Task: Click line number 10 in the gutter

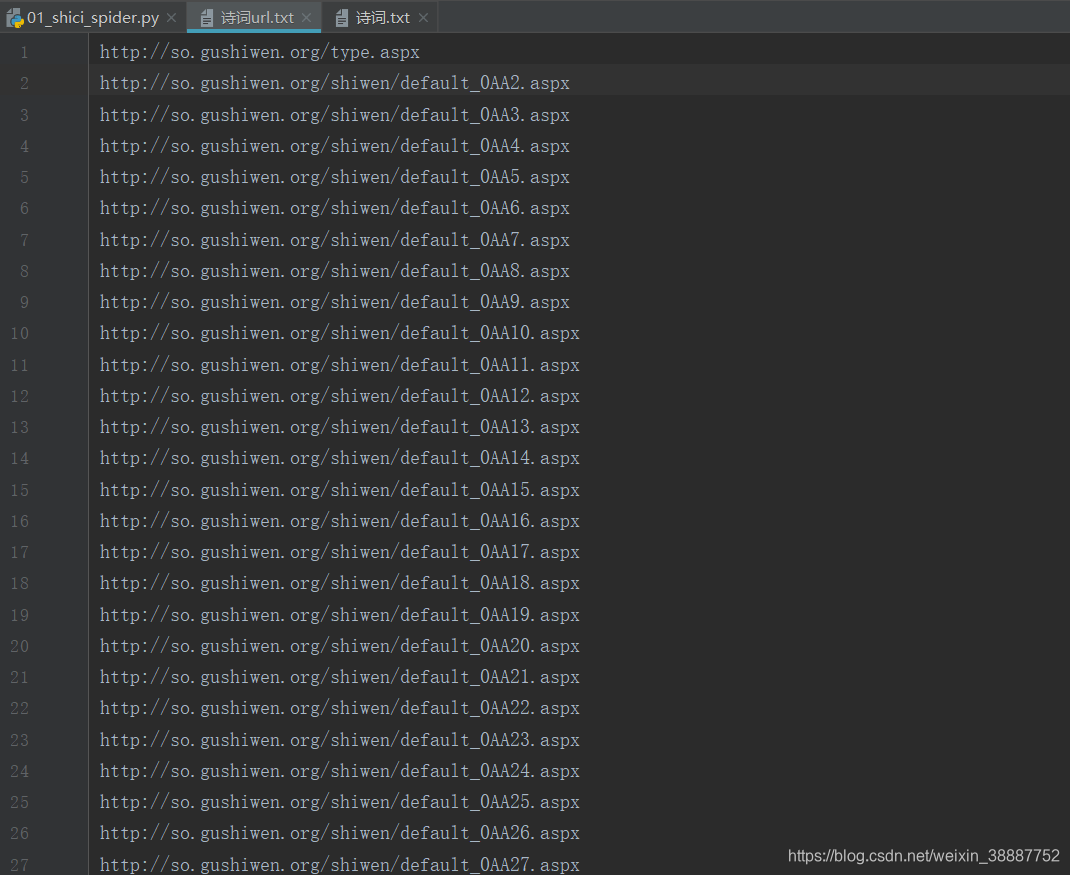Action: 20,333
